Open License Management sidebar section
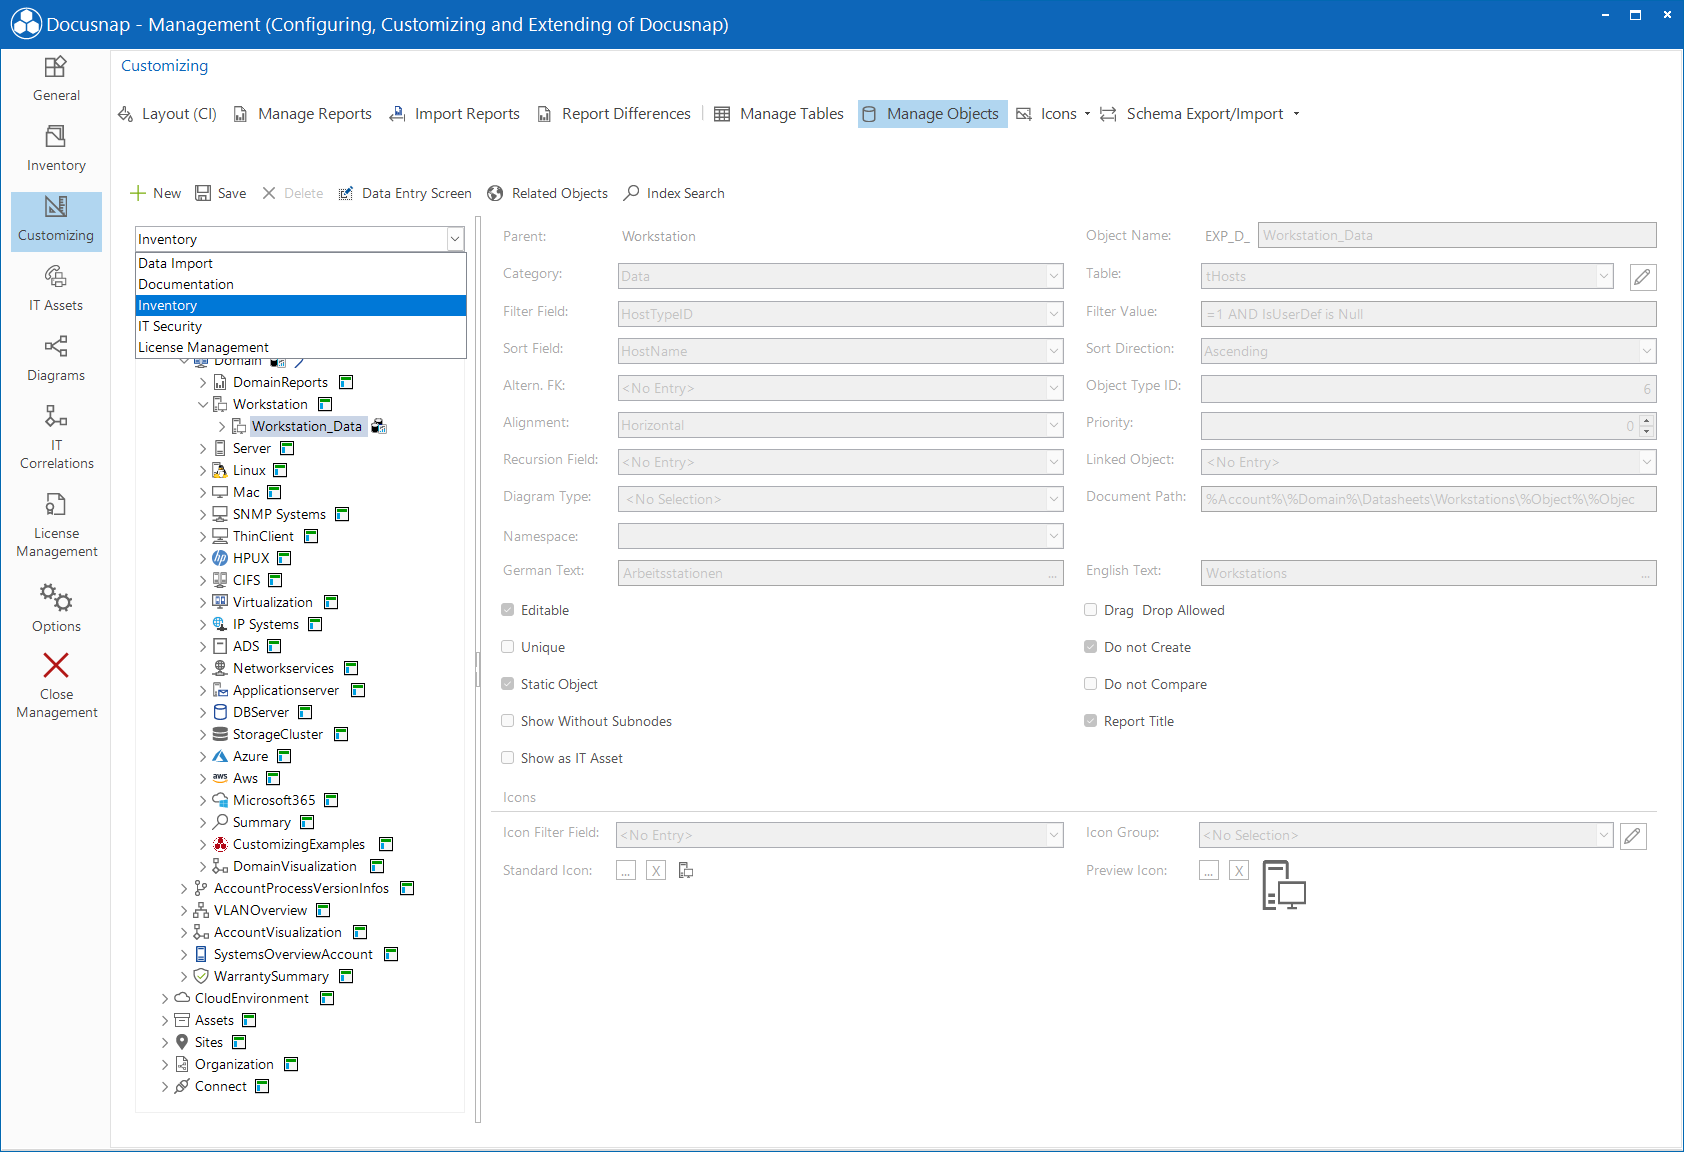 tap(56, 525)
